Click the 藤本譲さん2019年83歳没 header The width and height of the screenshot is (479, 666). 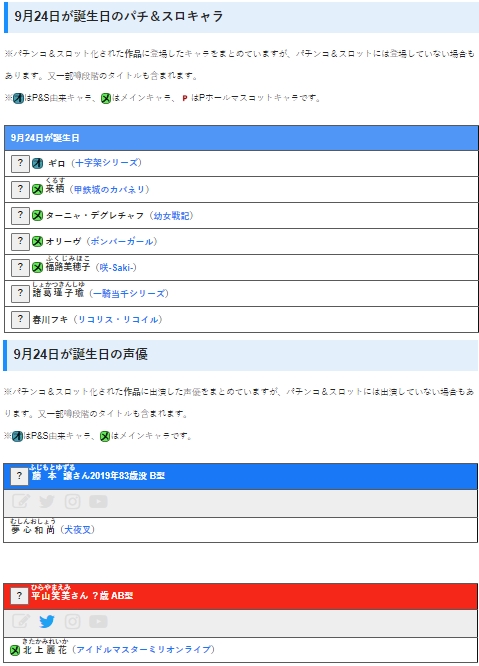[240, 476]
